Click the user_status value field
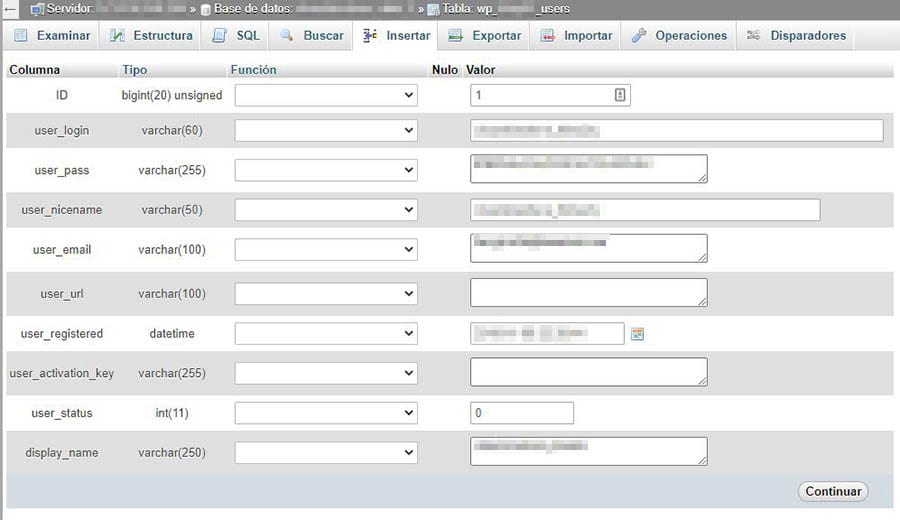900x520 pixels. pyautogui.click(x=521, y=413)
